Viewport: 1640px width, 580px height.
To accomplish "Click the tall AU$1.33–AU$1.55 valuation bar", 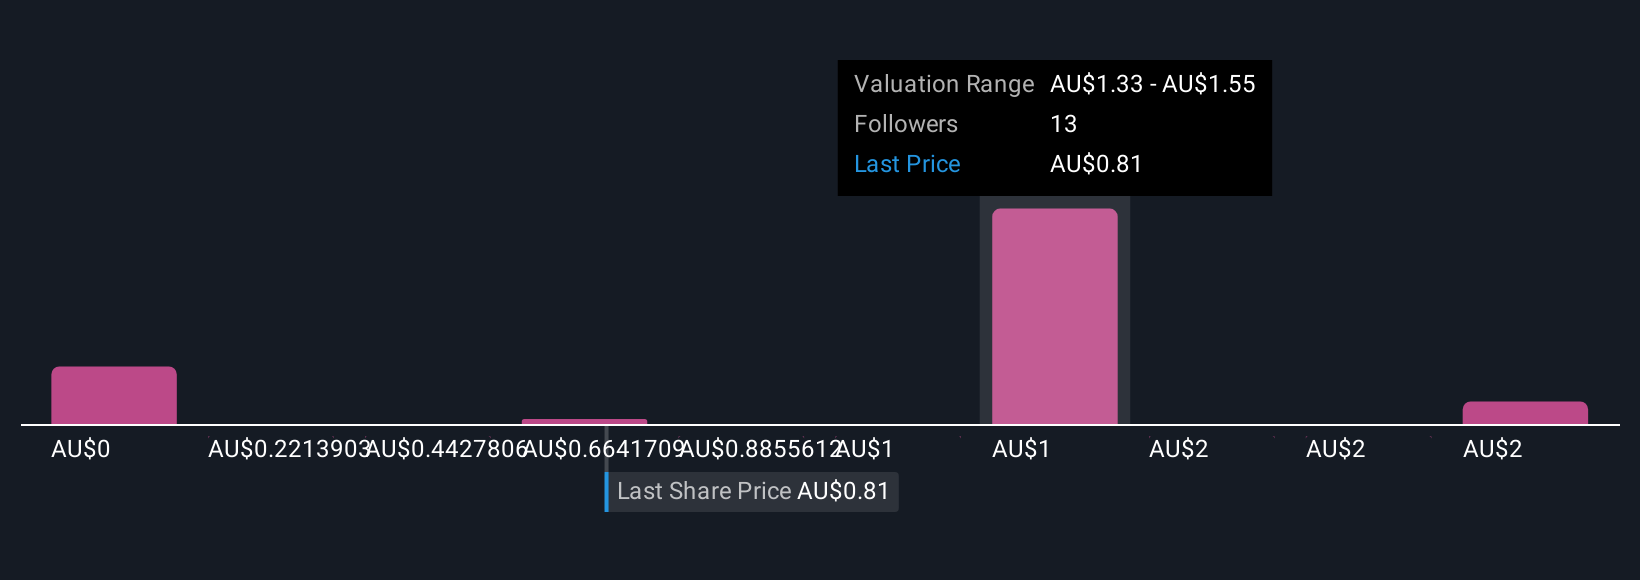I will pos(1054,316).
